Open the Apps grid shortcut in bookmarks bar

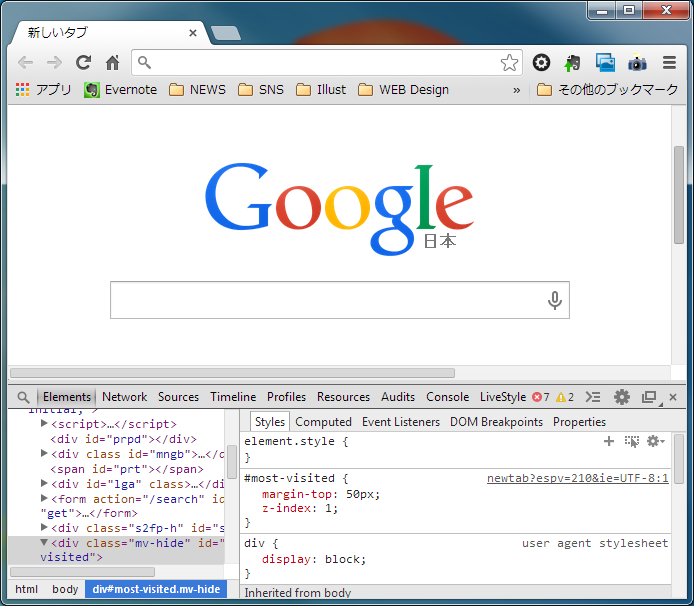43,90
